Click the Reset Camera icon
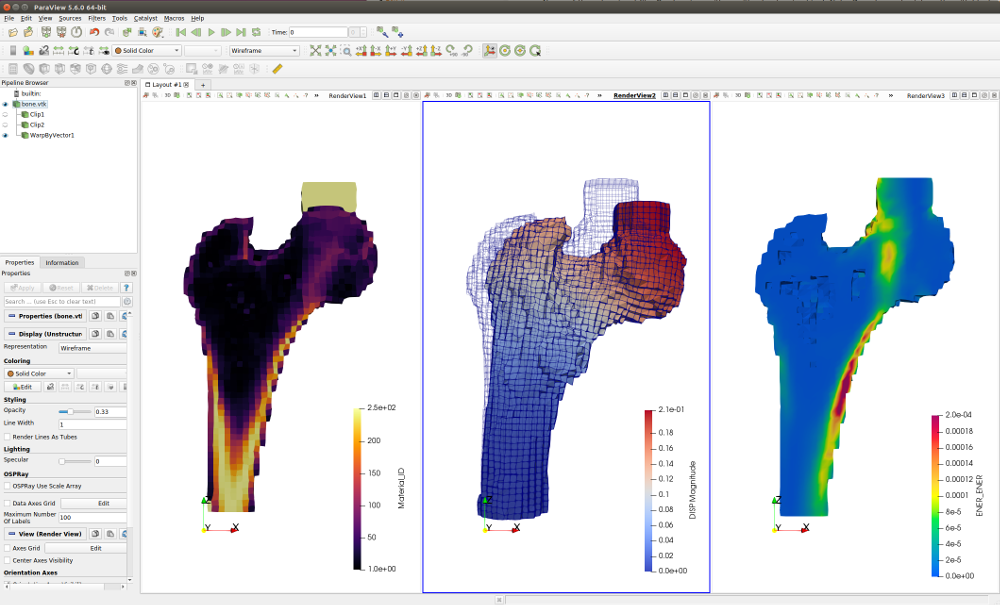Screen dimensions: 1000x605 (316, 50)
